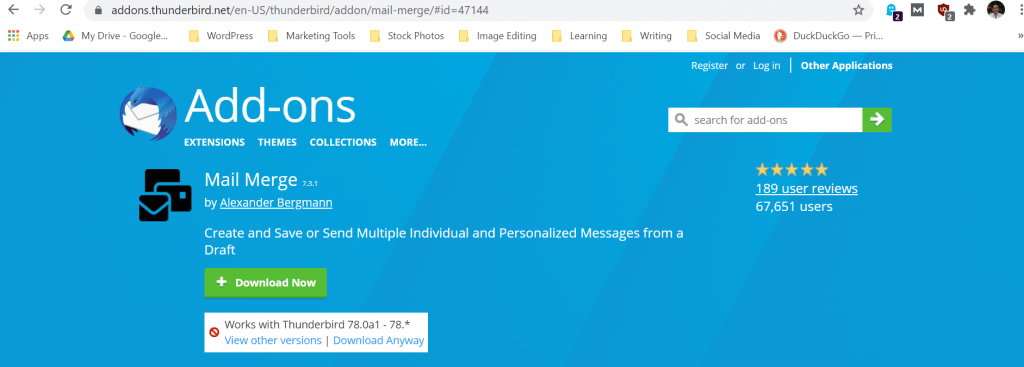Open My Drive - Google bookmark
Screen dimensions: 1024x367
point(115,36)
